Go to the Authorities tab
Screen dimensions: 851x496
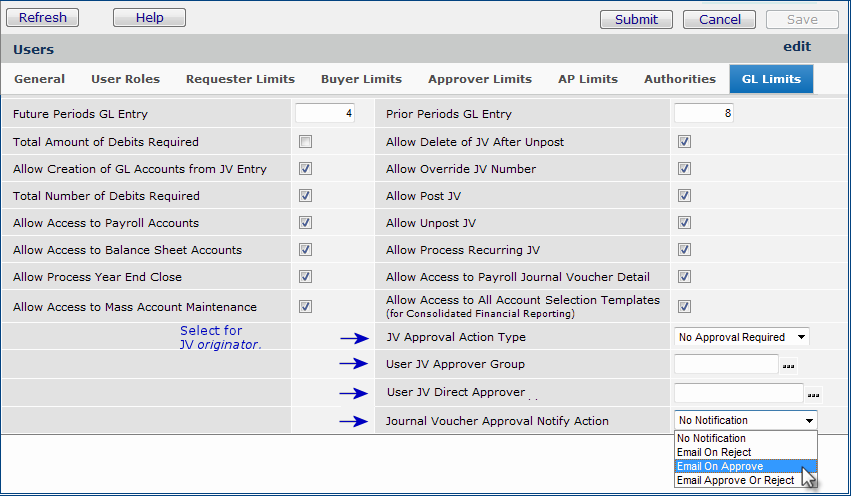point(679,79)
